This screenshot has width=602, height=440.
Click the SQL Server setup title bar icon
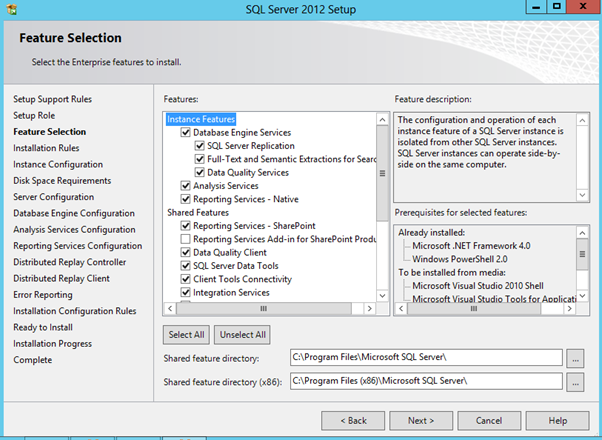pyautogui.click(x=12, y=9)
